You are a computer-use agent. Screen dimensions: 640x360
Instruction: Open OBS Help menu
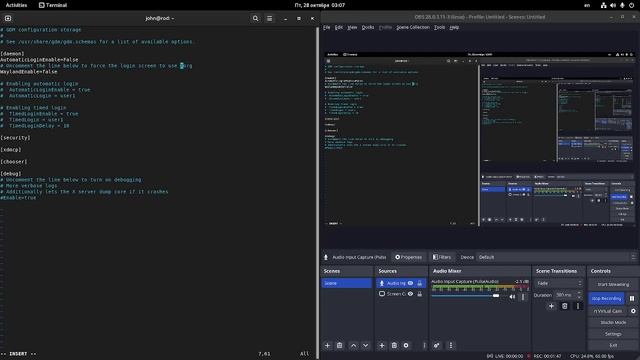point(454,27)
